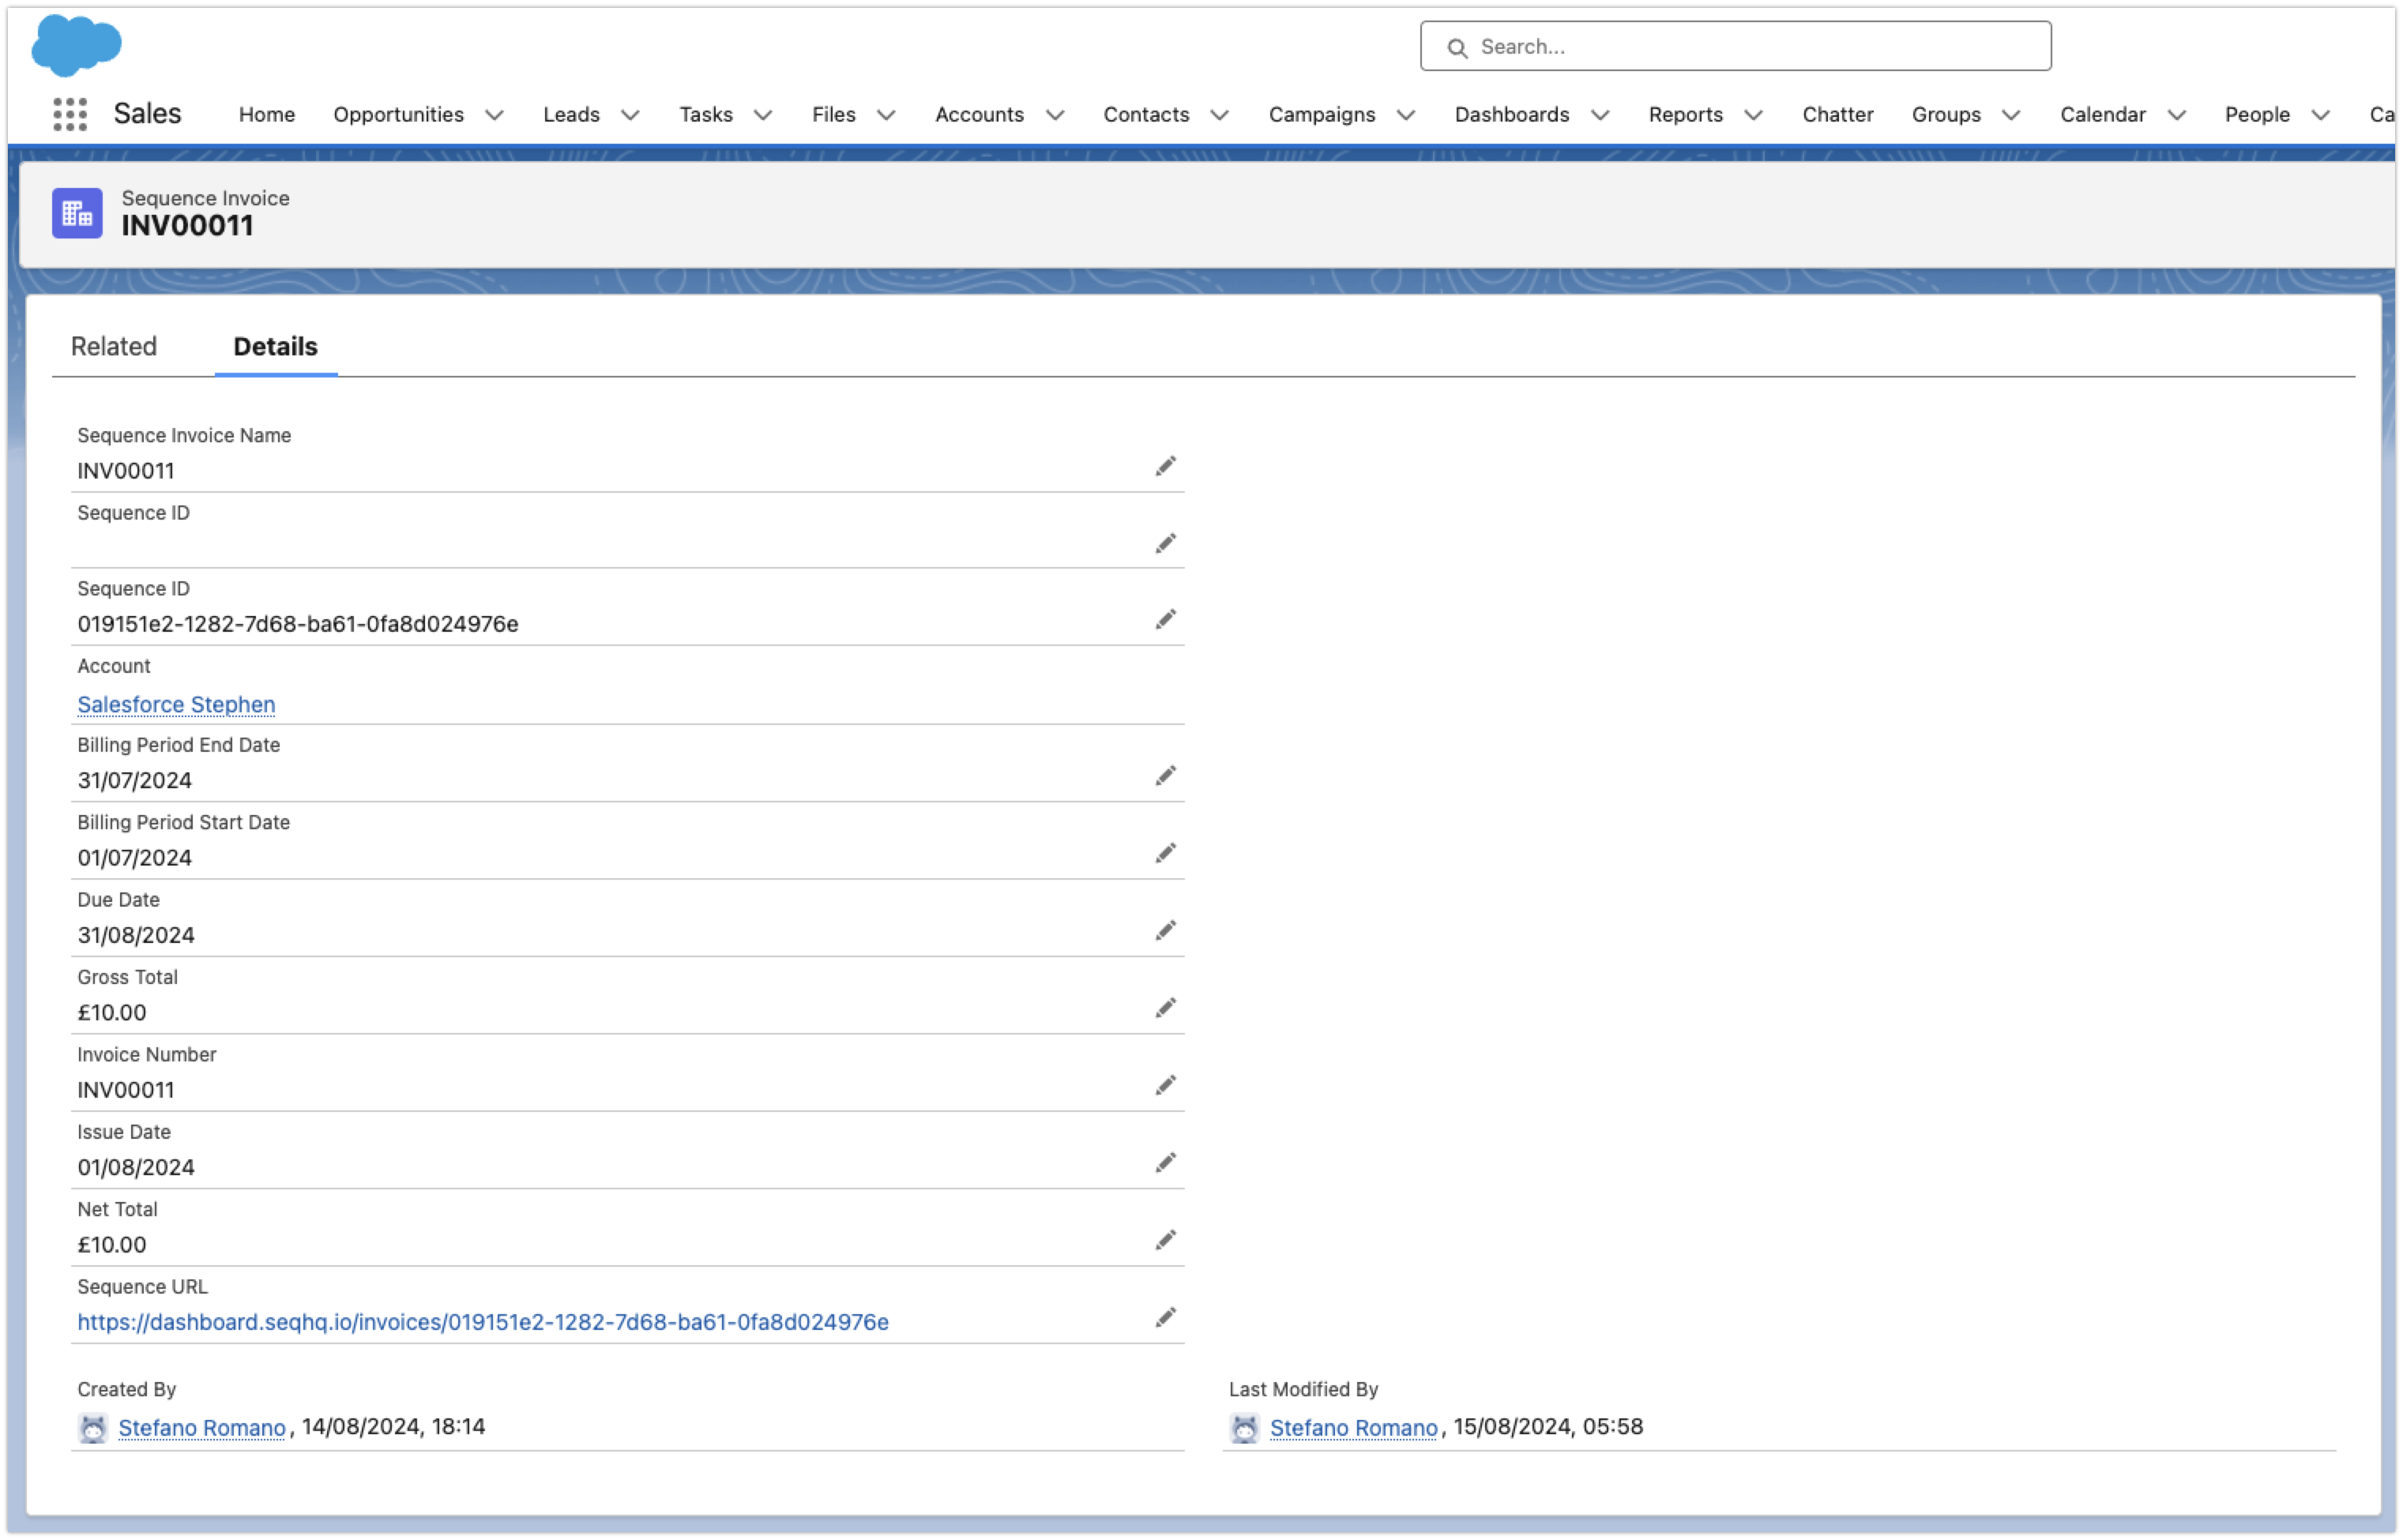This screenshot has height=1540, width=2403.
Task: Click Billing Period End Date value 31/07/2024
Action: click(134, 780)
